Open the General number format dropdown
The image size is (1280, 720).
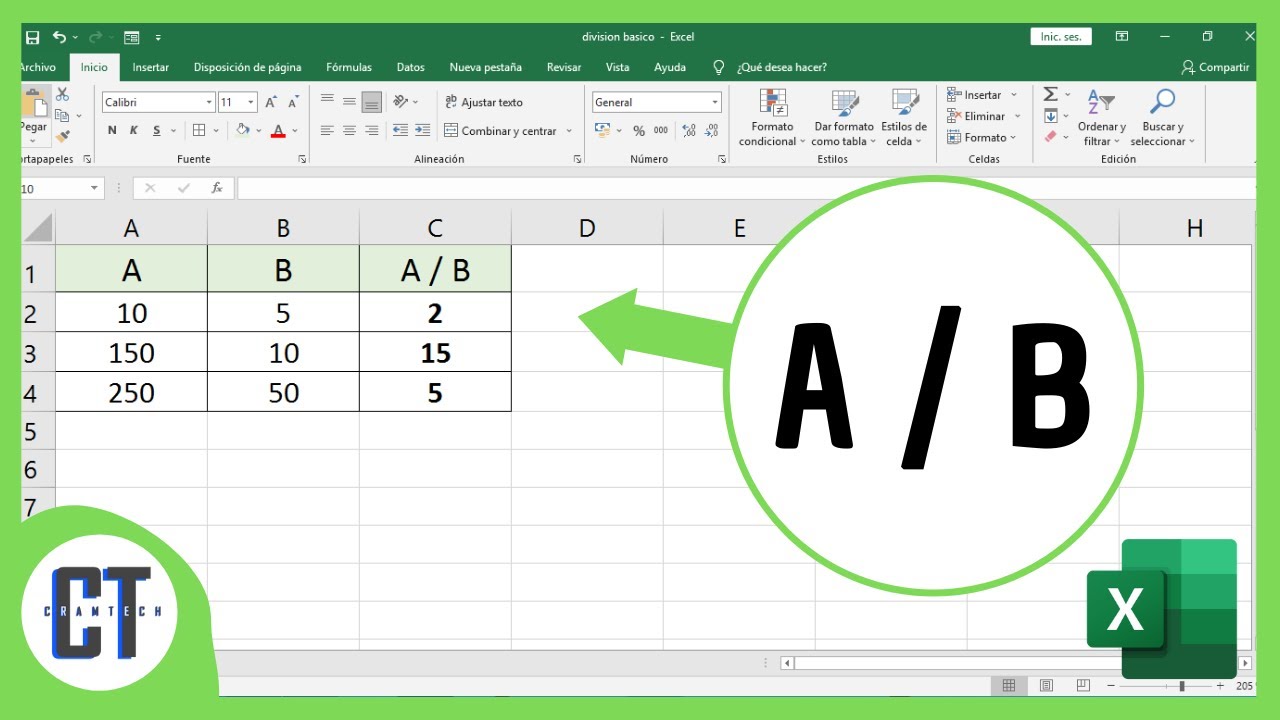pyautogui.click(x=715, y=102)
